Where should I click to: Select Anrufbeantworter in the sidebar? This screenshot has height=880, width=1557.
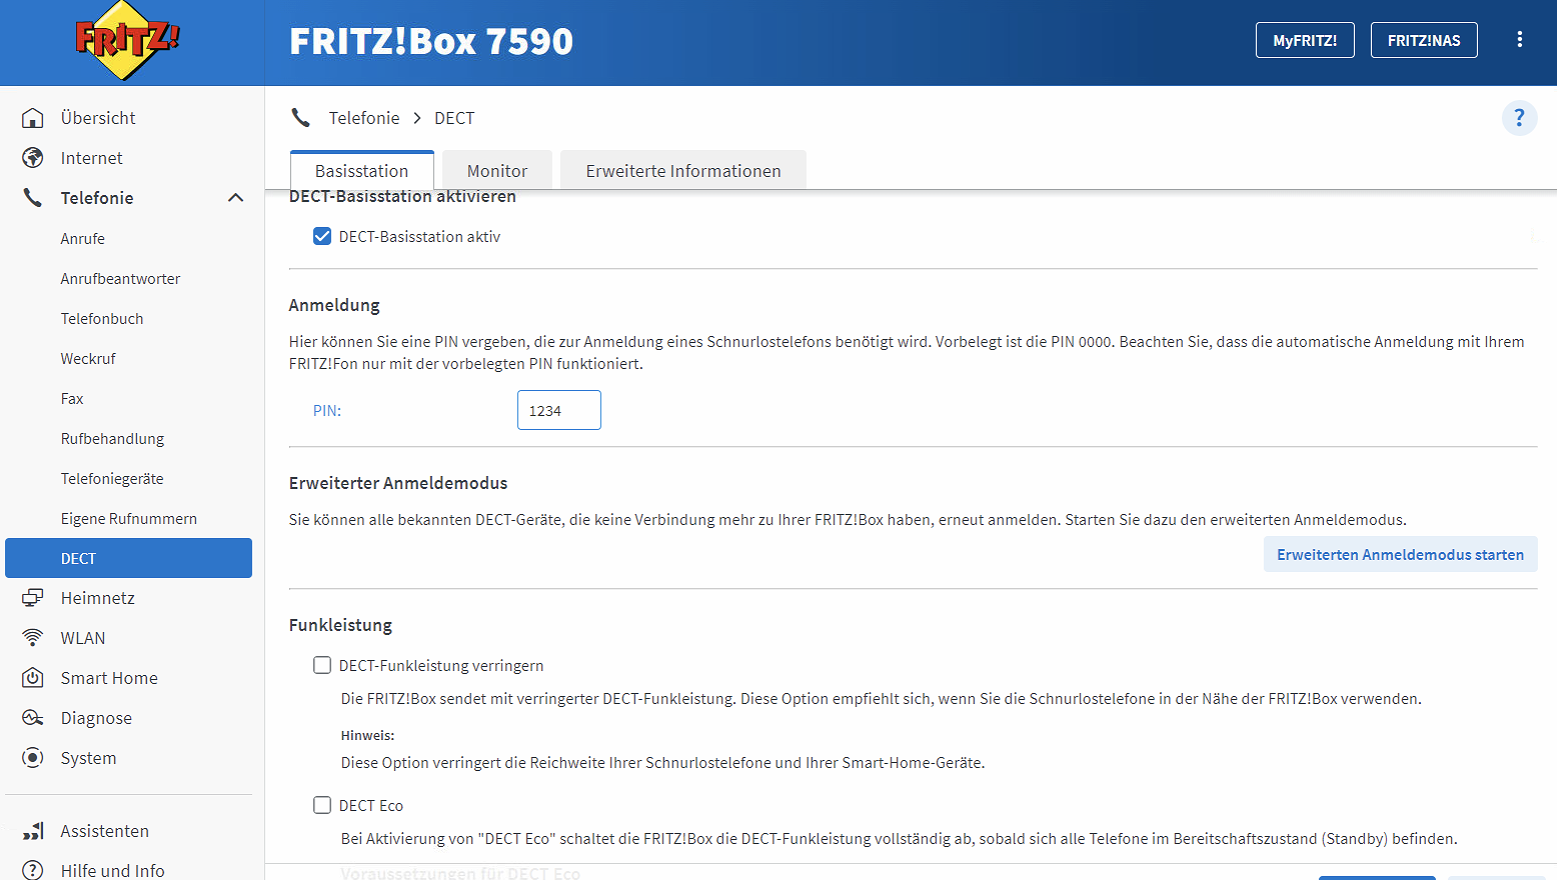pyautogui.click(x=120, y=279)
